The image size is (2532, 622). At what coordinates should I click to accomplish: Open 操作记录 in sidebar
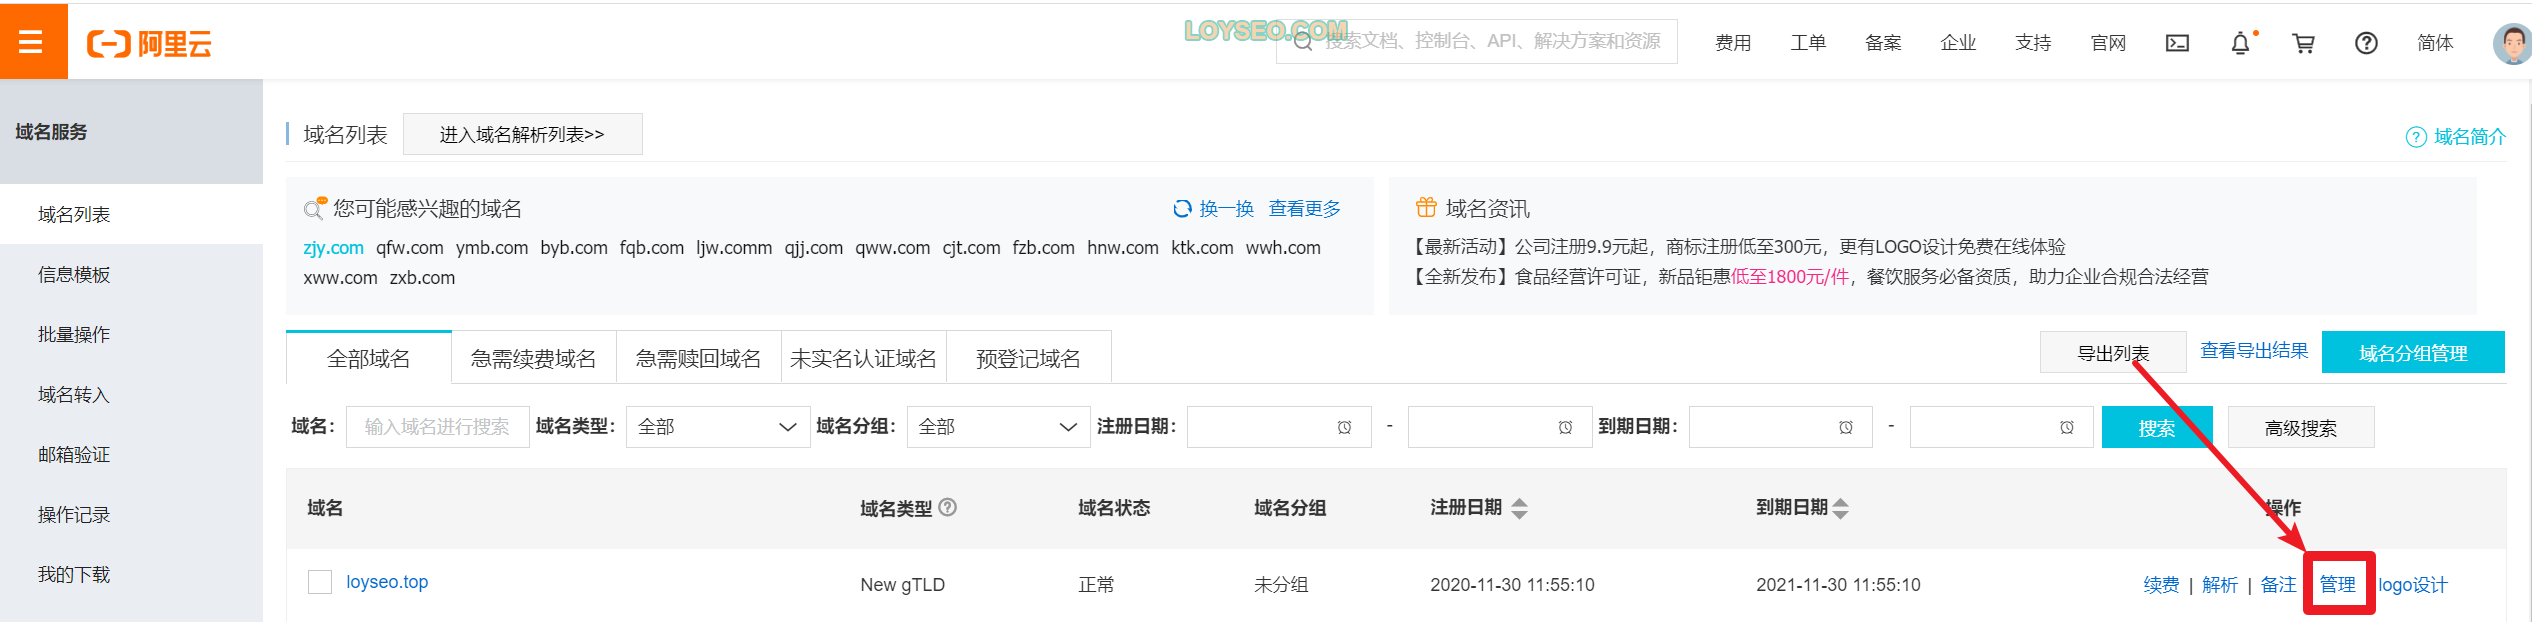point(131,514)
